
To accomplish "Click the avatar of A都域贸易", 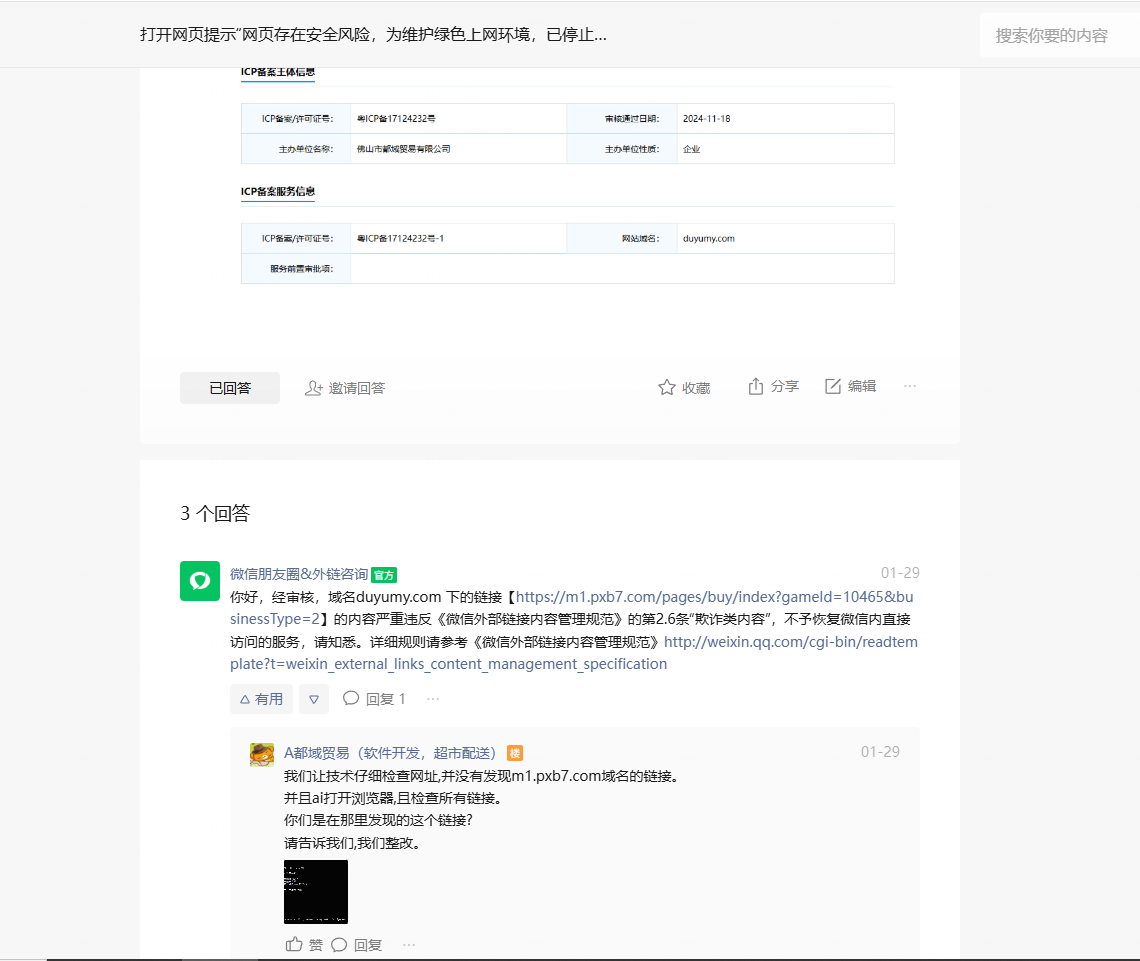I will 262,755.
